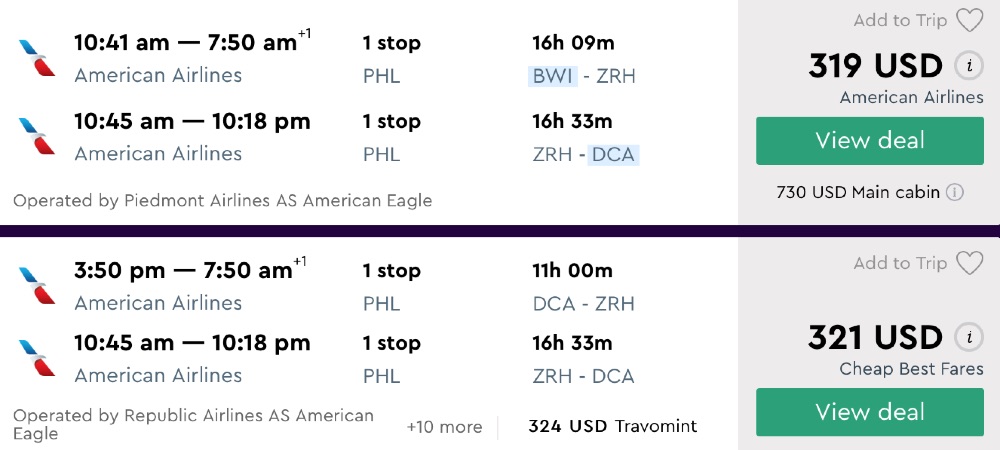Expand the +10 more booking options
The height and width of the screenshot is (450, 1000).
pos(444,427)
